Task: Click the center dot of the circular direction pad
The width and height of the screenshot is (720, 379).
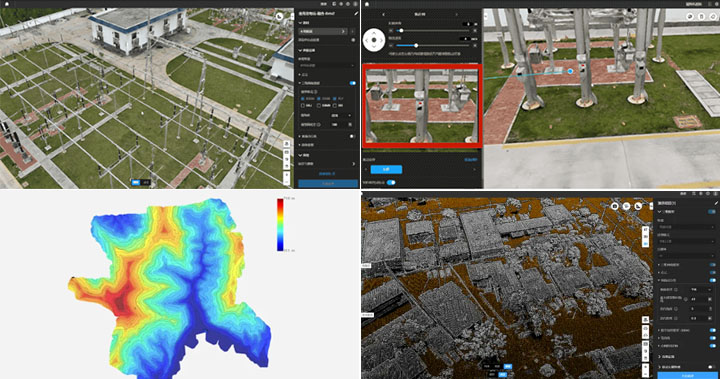Action: pyautogui.click(x=374, y=40)
